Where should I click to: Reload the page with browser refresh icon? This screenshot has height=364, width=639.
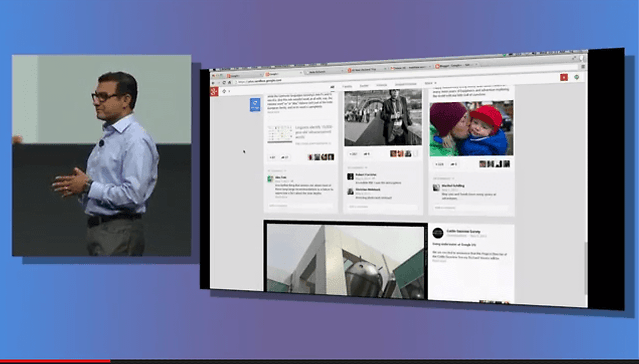pos(224,82)
